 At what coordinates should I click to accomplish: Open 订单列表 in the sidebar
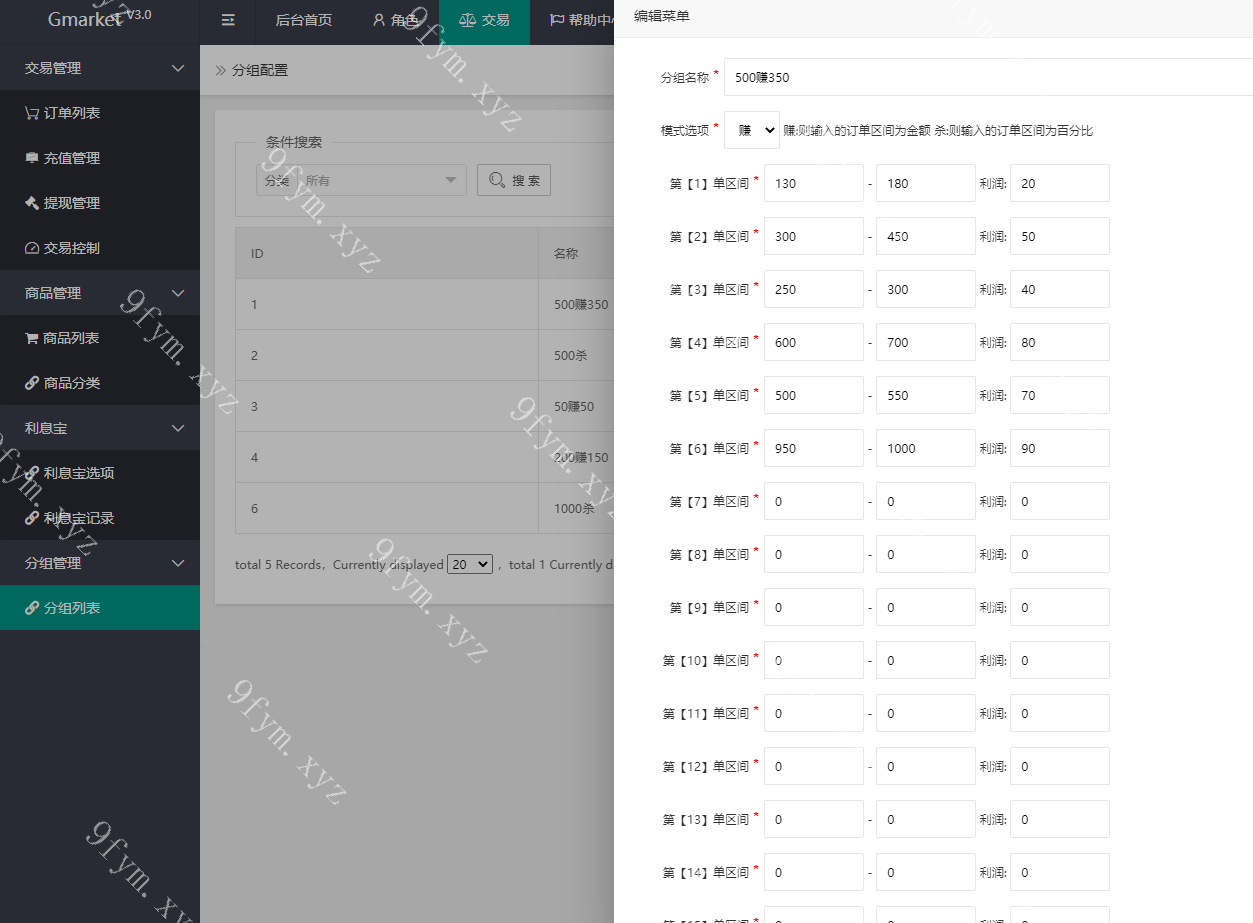click(x=100, y=113)
